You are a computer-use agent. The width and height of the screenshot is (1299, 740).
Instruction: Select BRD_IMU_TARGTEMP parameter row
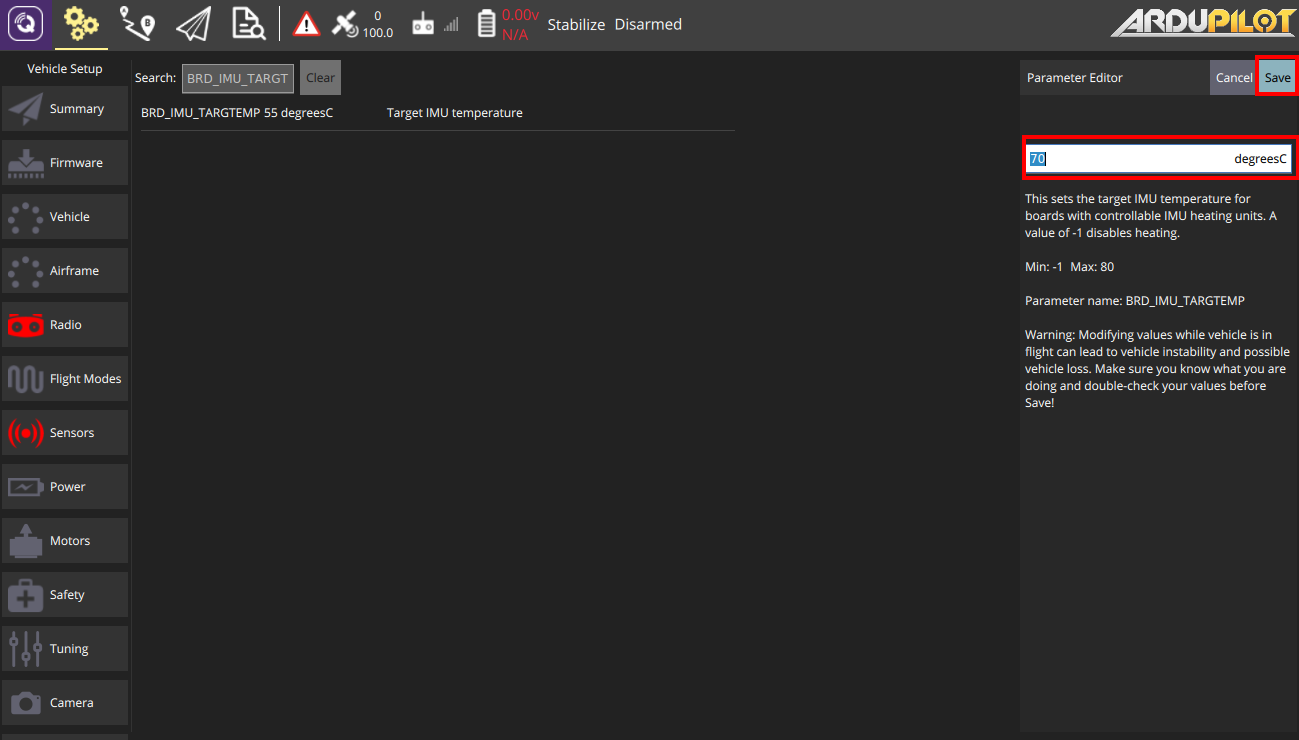click(437, 113)
